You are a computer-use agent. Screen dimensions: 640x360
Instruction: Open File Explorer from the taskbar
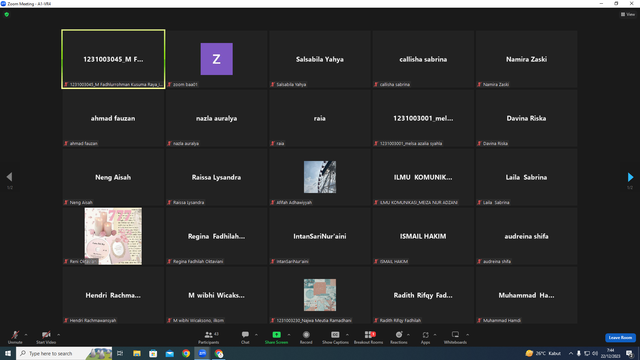point(137,353)
